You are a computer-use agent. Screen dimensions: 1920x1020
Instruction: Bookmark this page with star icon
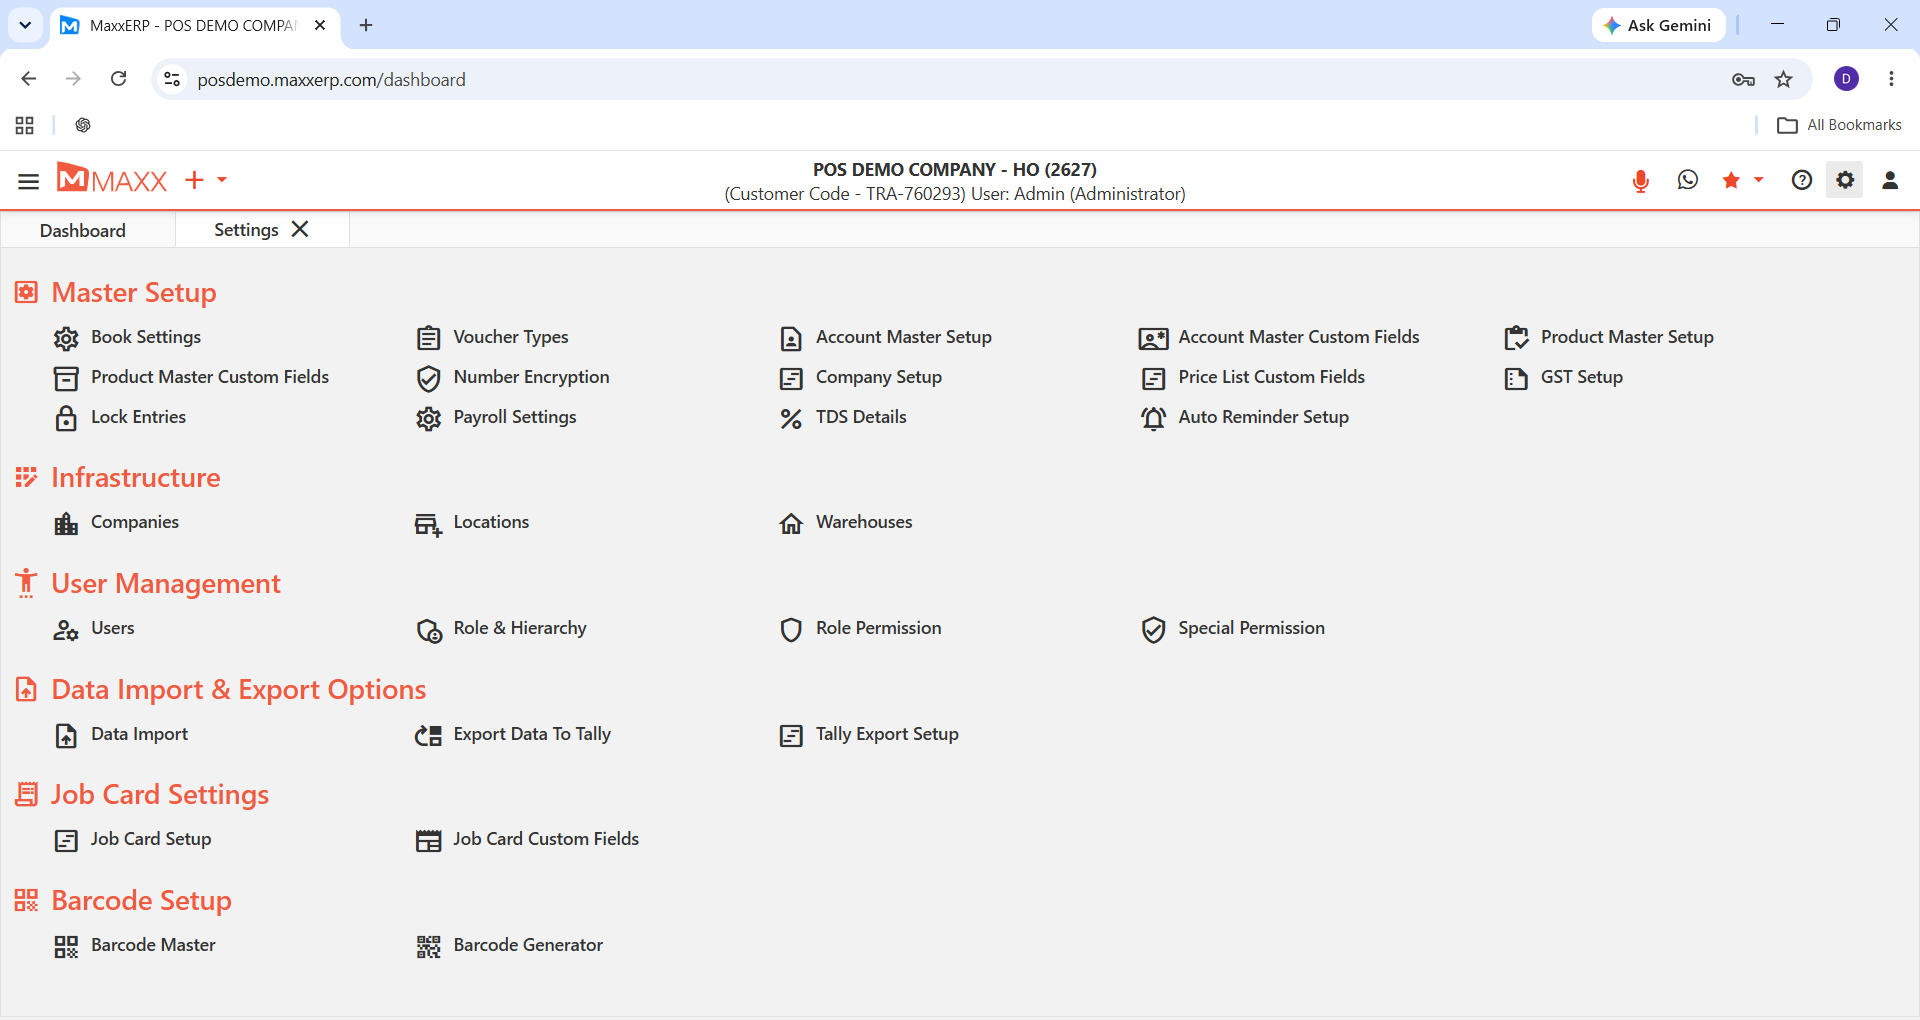point(1783,79)
